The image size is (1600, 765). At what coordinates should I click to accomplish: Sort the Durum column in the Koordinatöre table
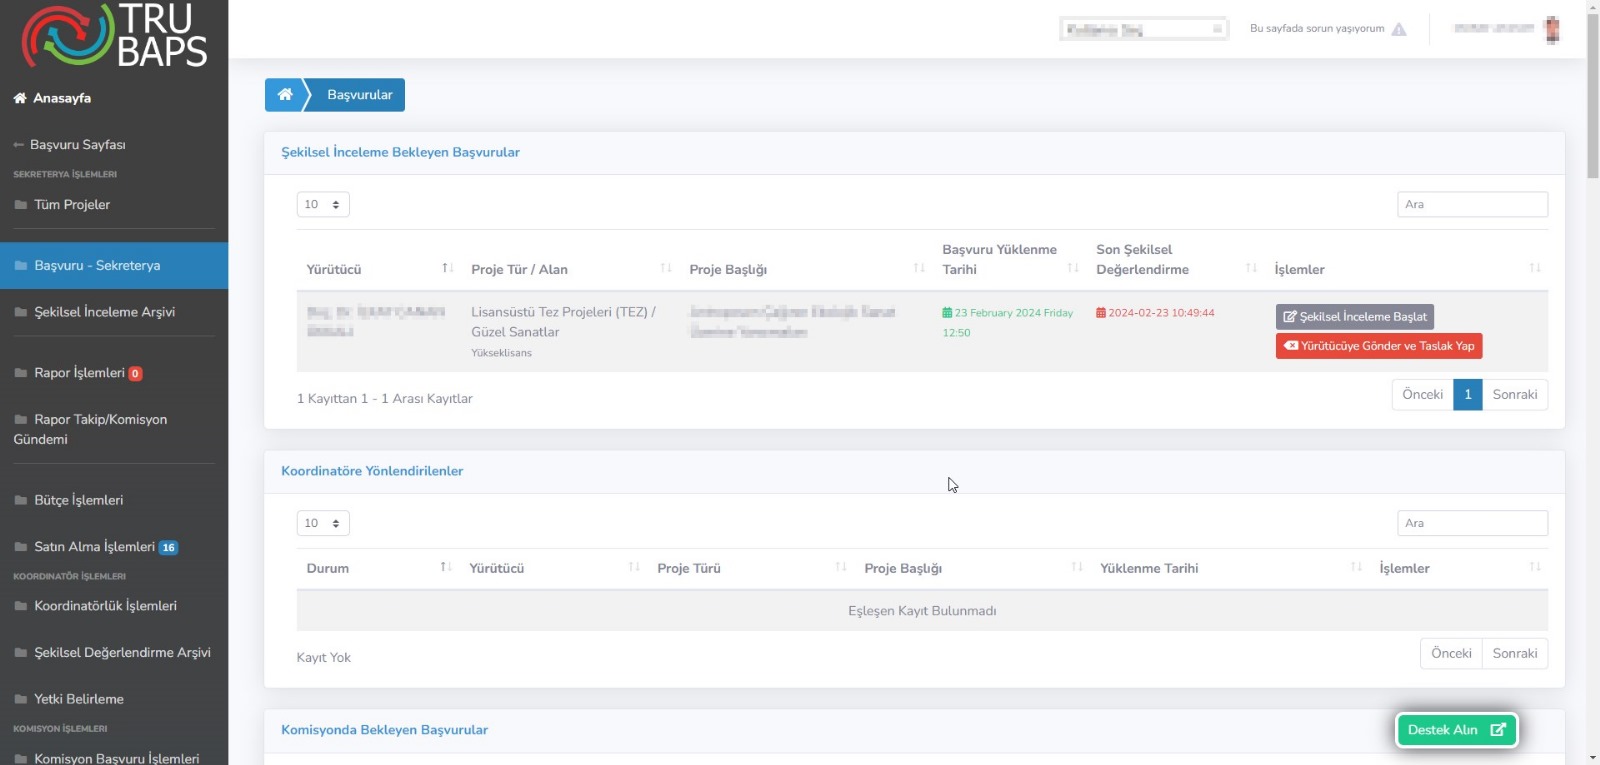pyautogui.click(x=446, y=567)
